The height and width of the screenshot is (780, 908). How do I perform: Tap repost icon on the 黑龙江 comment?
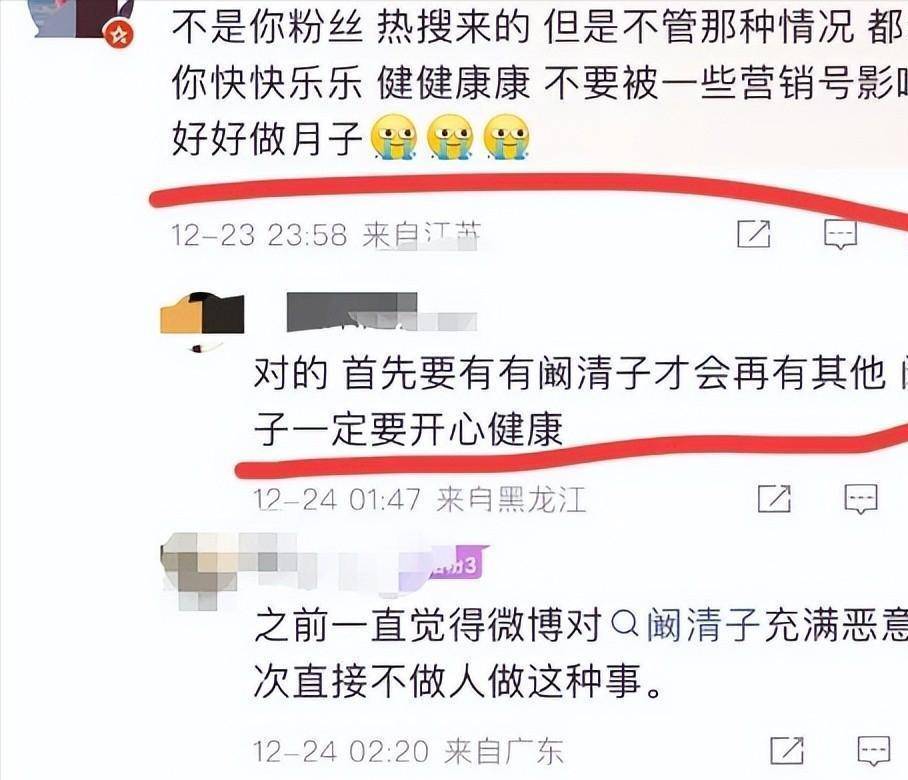tap(774, 499)
